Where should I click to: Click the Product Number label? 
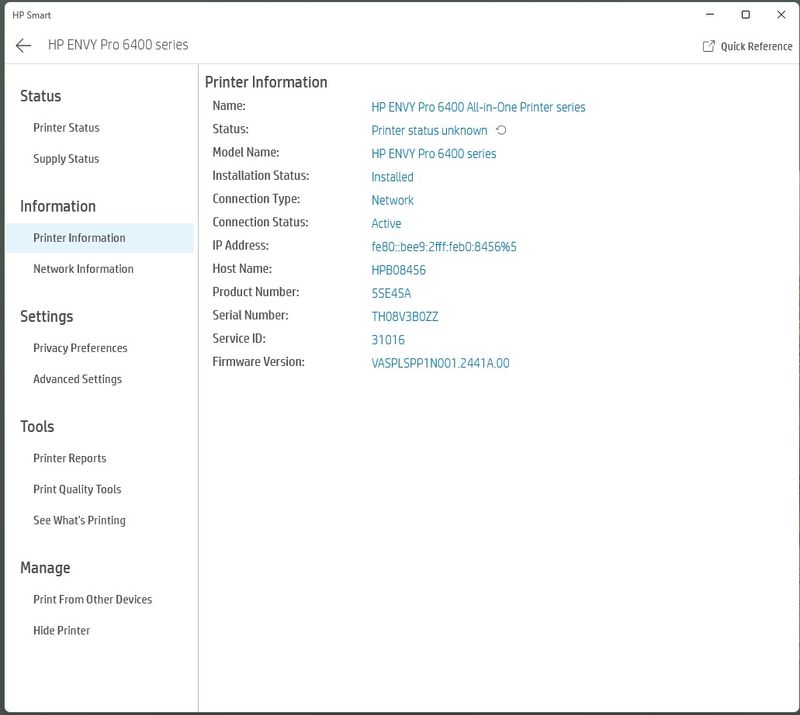click(256, 292)
